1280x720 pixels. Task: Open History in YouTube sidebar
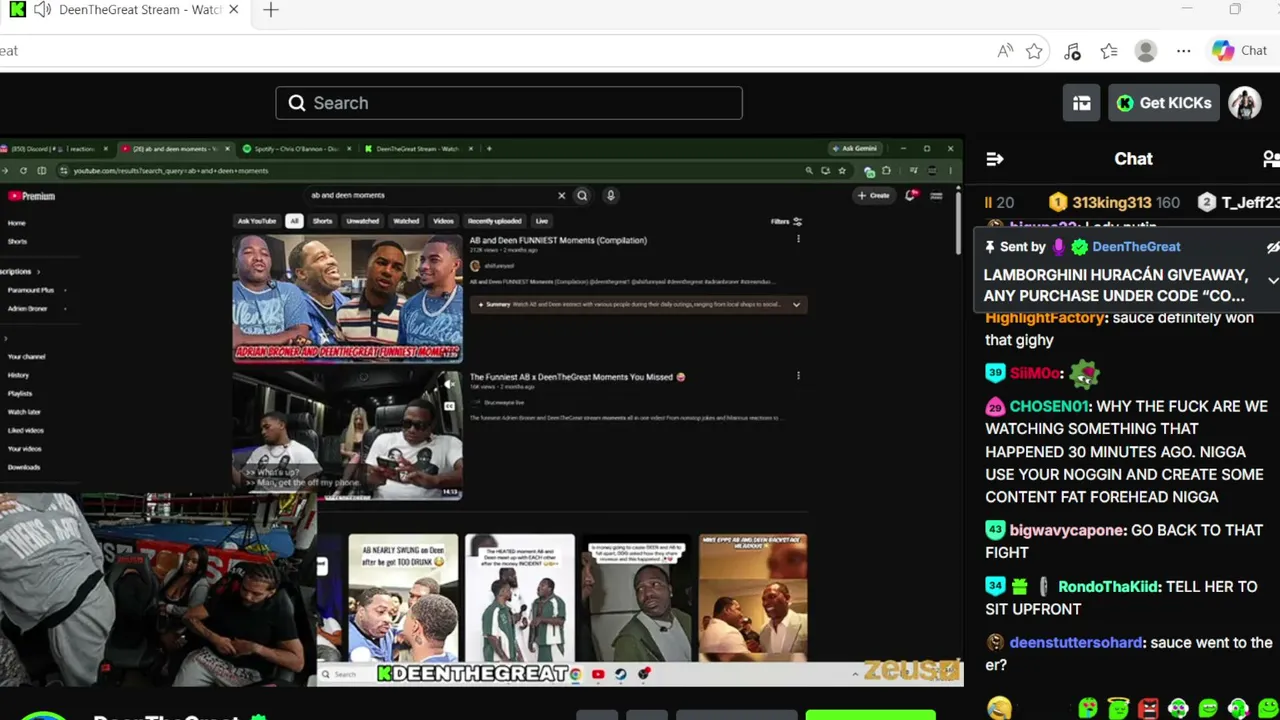point(19,375)
